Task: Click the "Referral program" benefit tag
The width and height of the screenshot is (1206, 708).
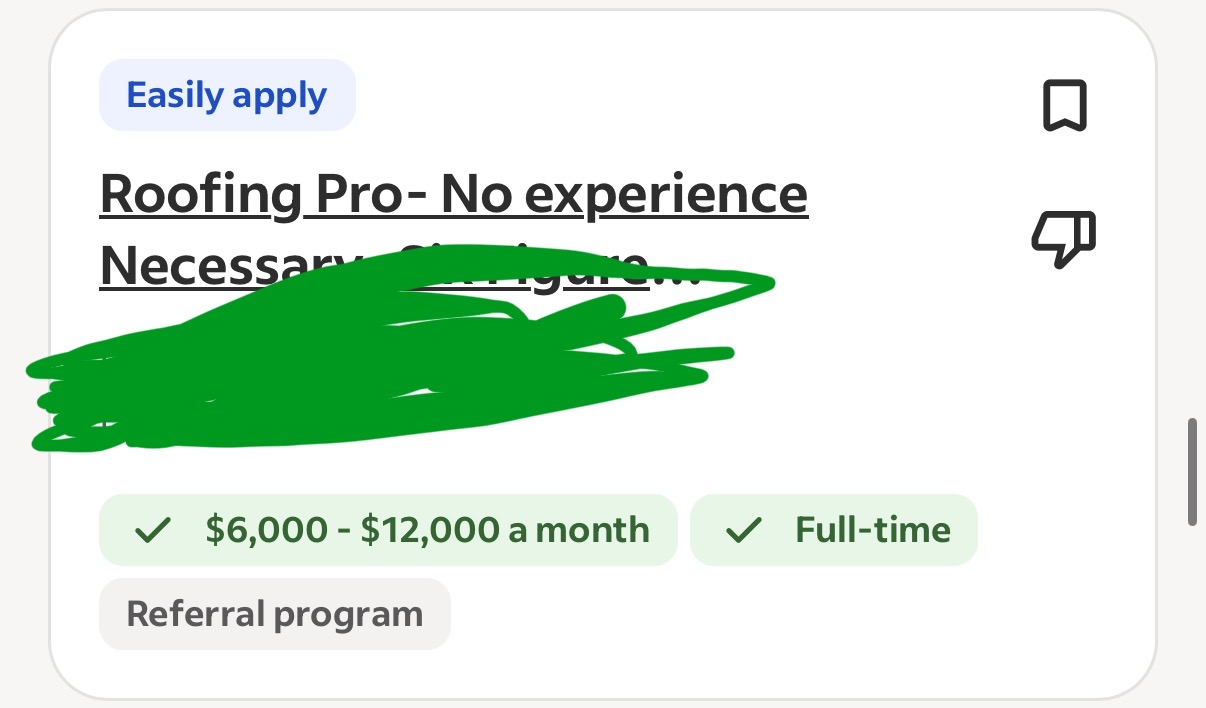Action: click(275, 614)
